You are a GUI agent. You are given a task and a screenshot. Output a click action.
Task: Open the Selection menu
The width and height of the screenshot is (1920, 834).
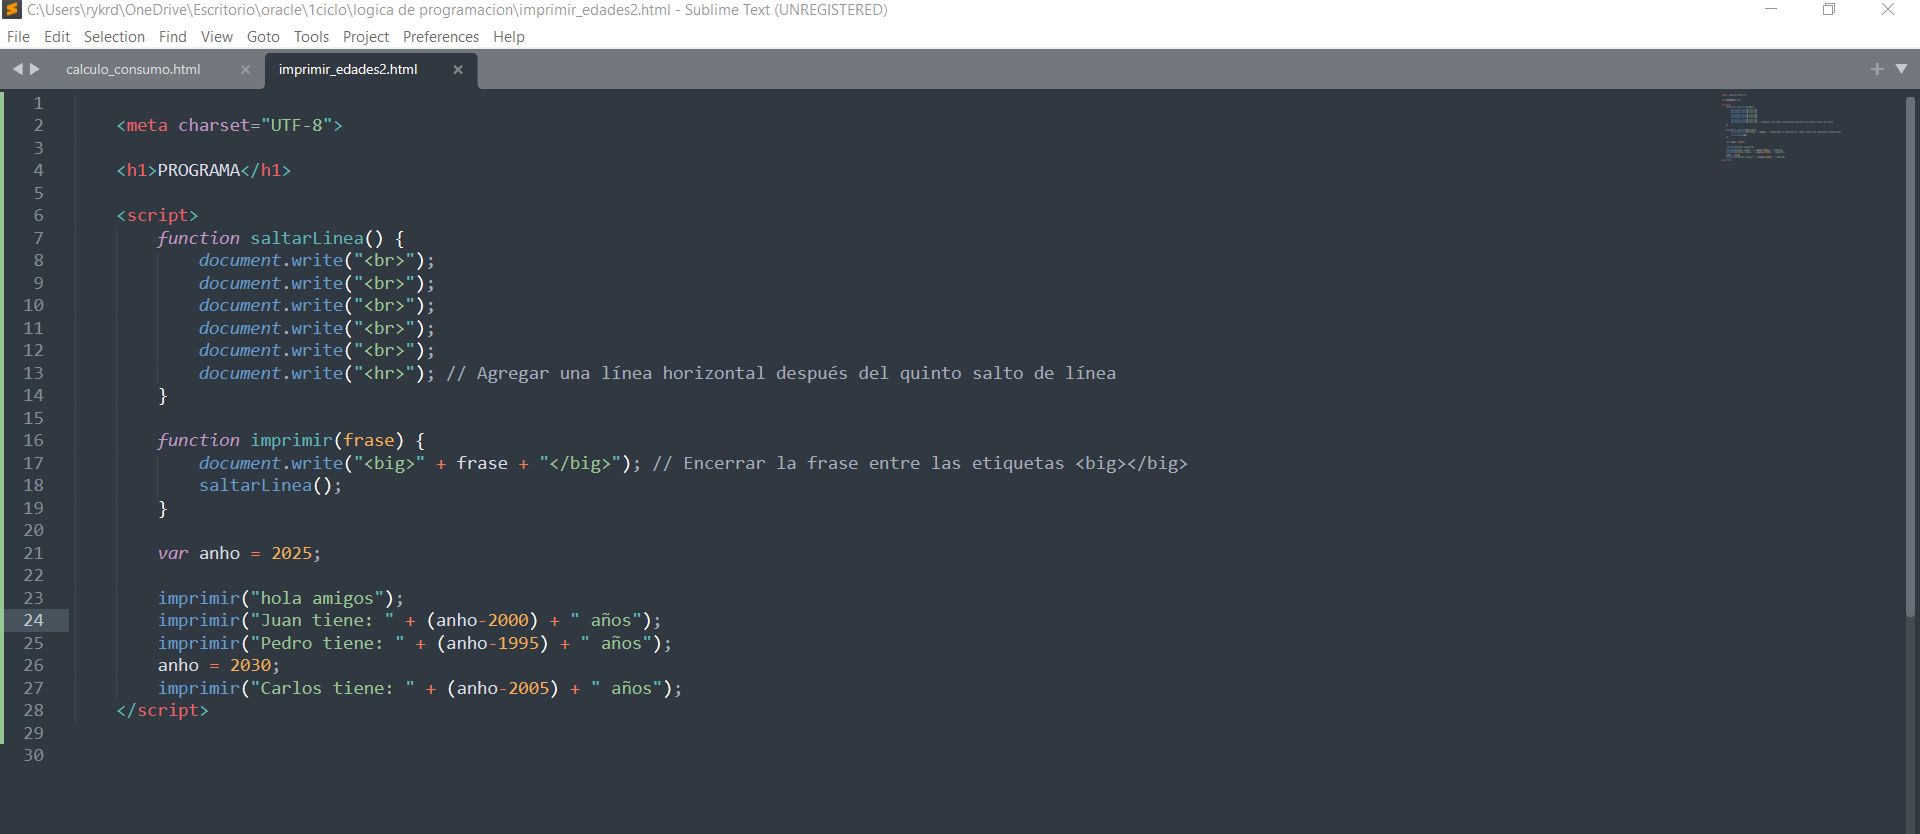pos(114,37)
